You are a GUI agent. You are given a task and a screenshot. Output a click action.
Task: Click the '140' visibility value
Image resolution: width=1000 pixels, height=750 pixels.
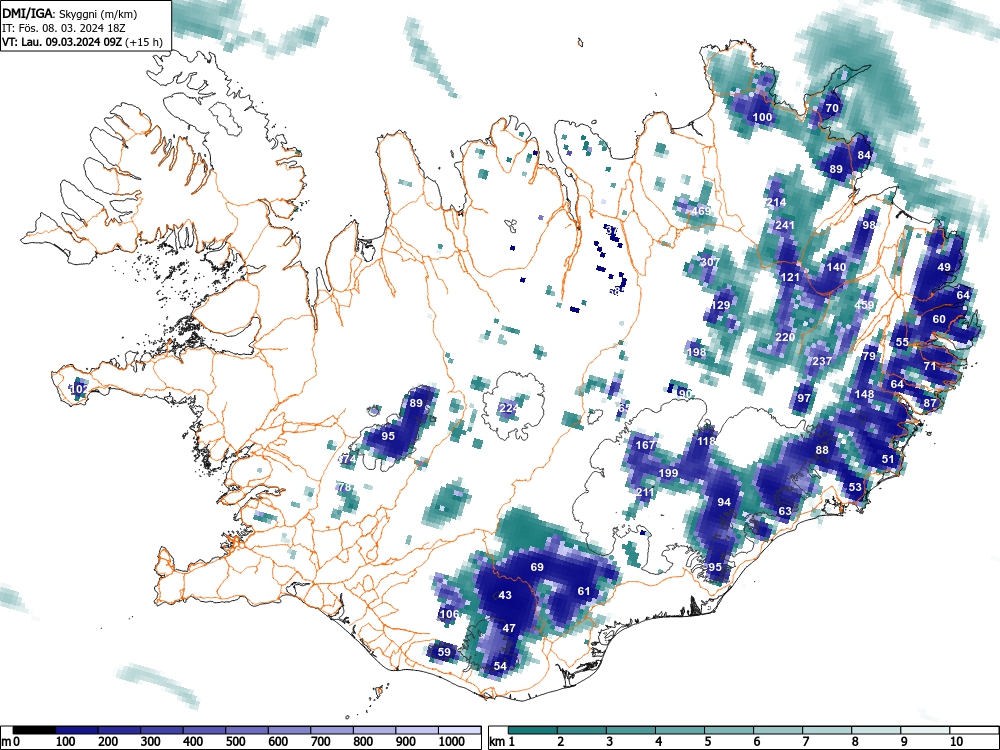836,267
